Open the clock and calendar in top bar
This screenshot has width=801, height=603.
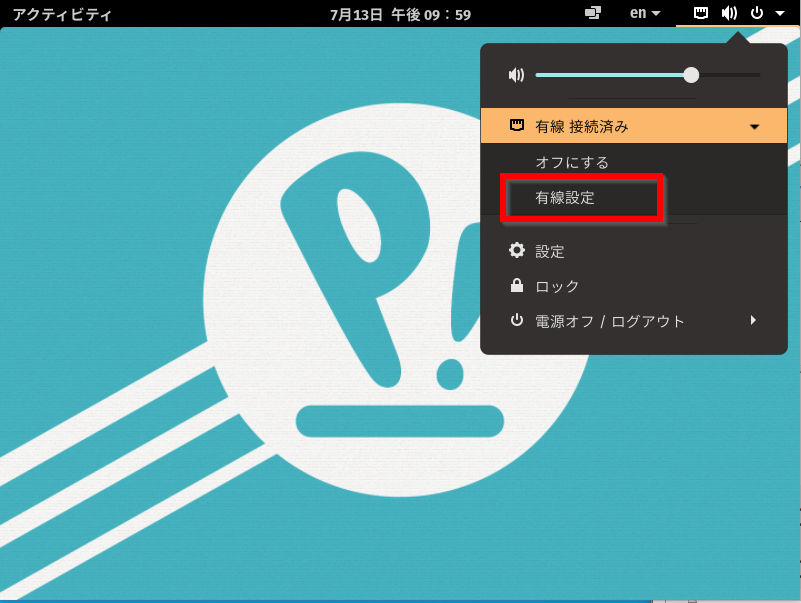coord(400,14)
